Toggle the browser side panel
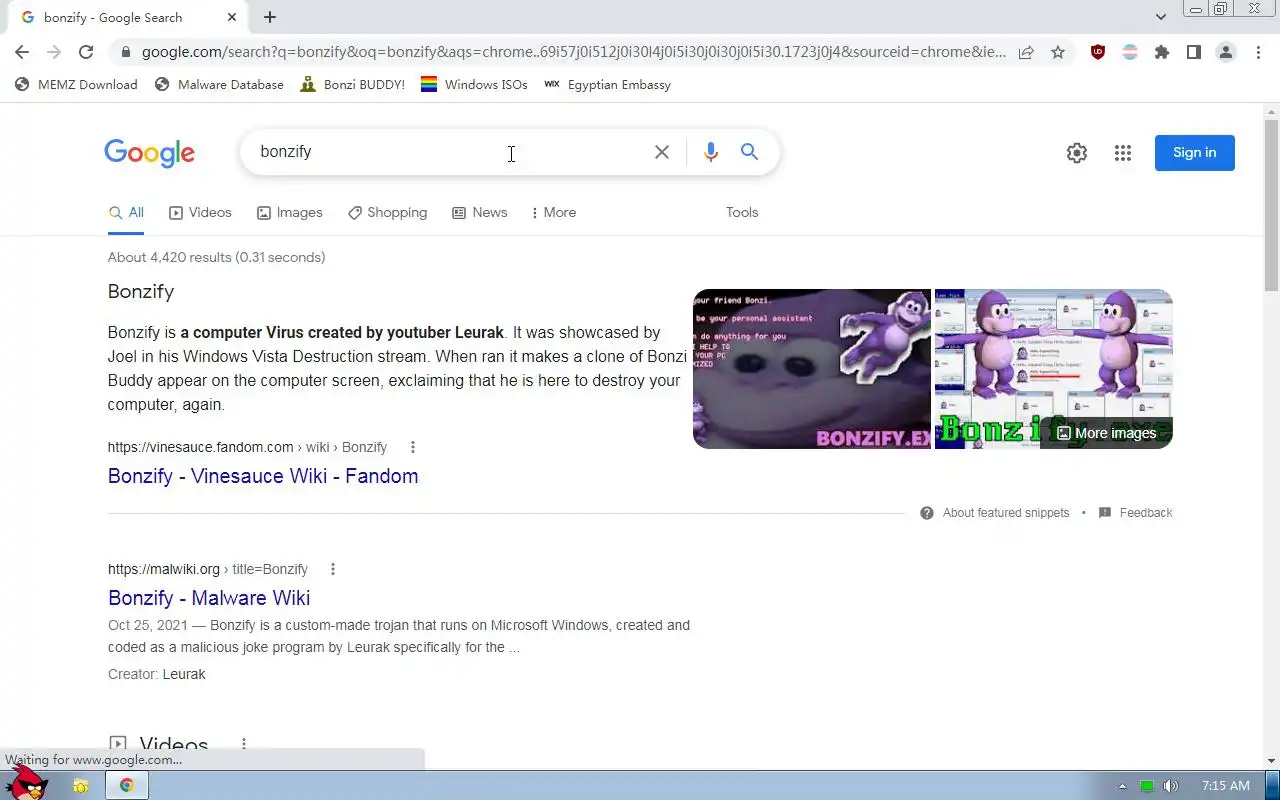This screenshot has height=800, width=1280. (1194, 52)
